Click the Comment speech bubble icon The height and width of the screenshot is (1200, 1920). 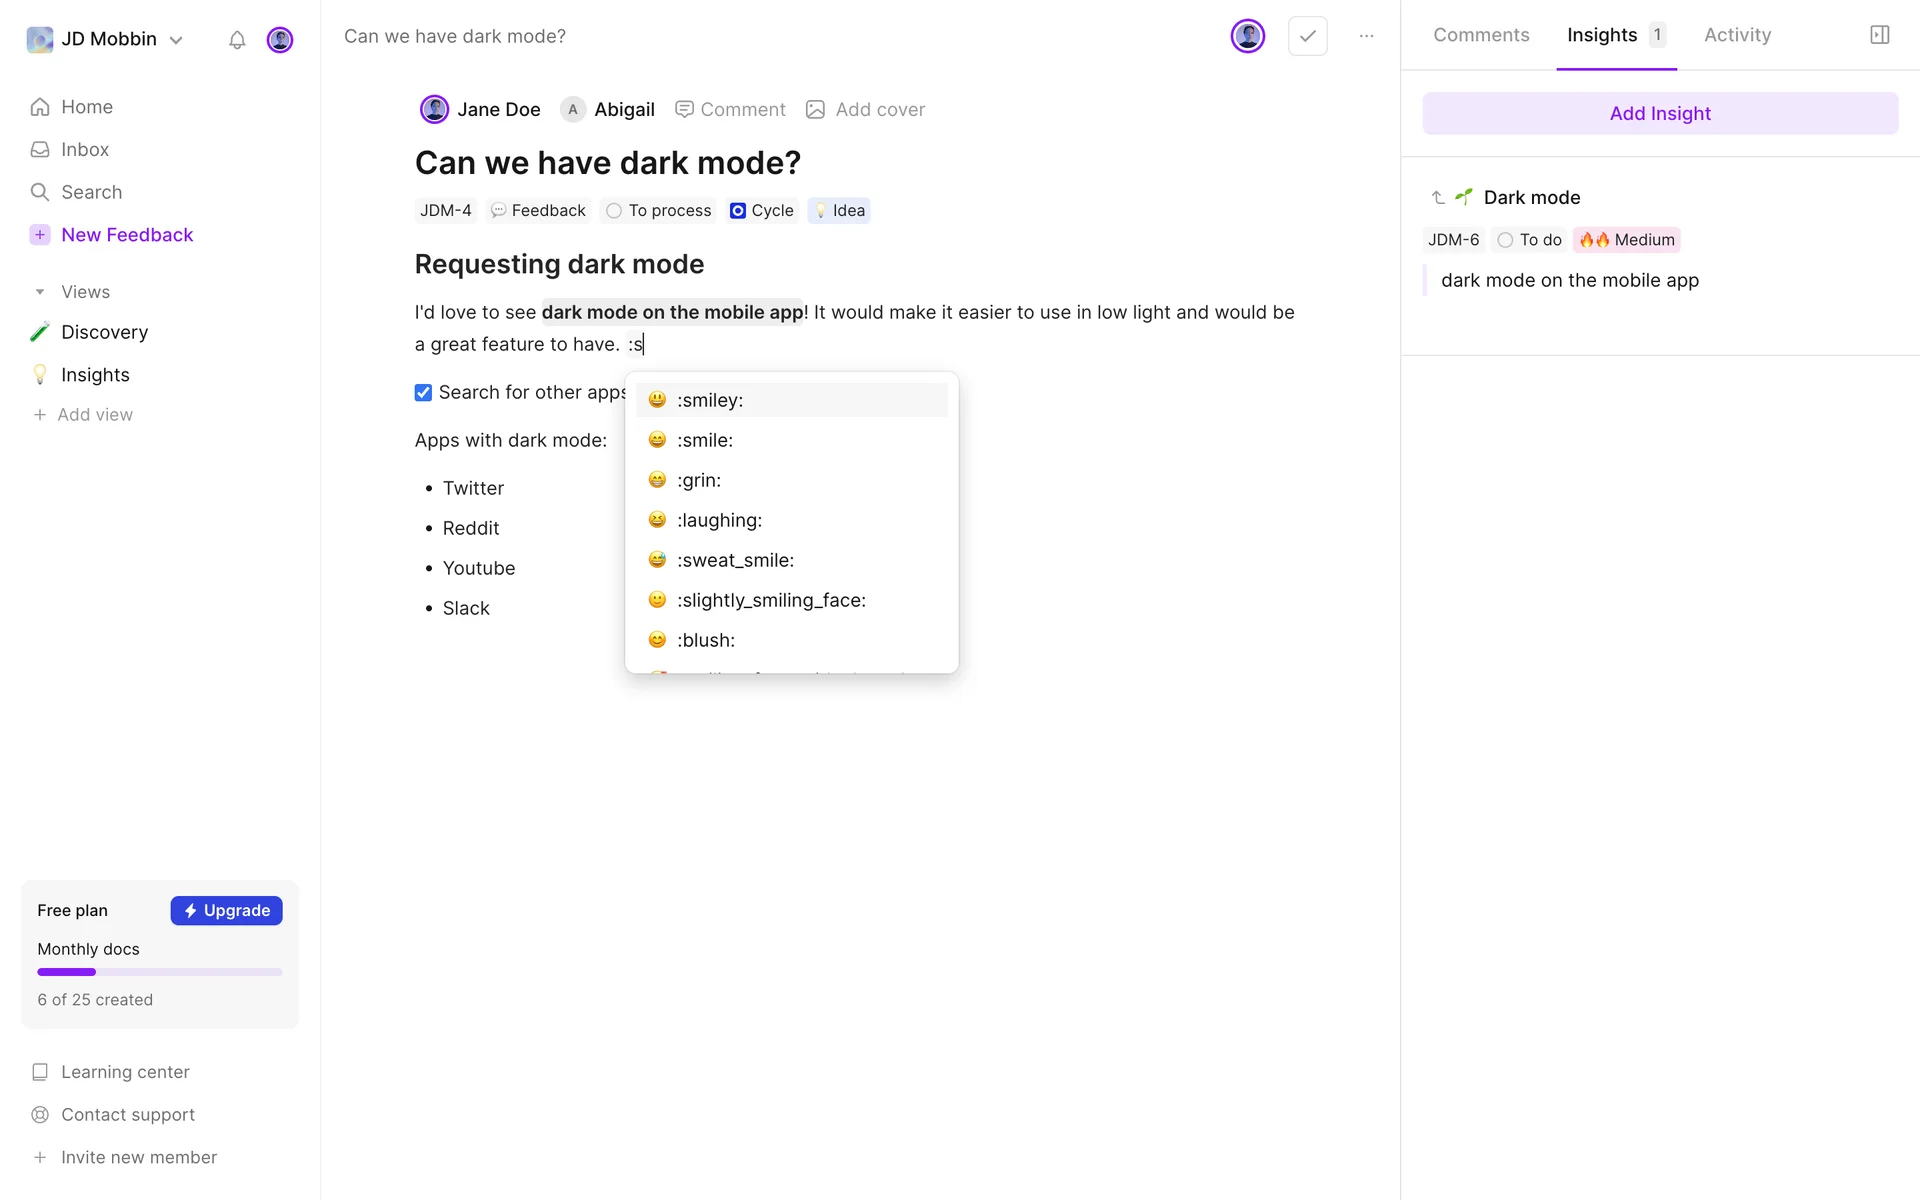[684, 110]
